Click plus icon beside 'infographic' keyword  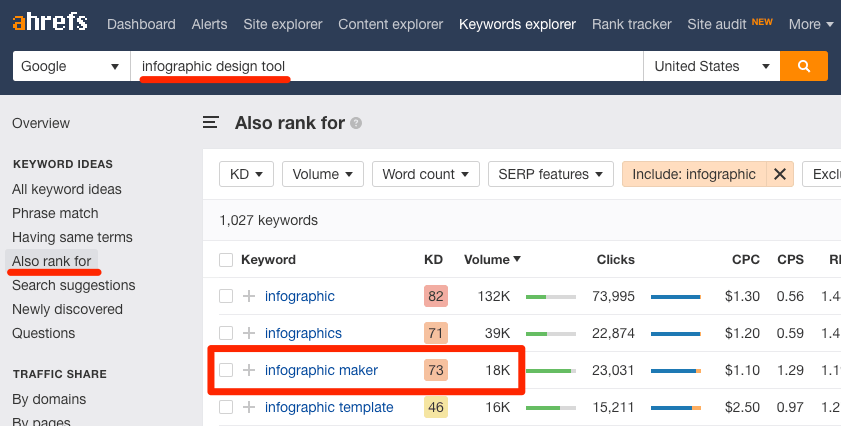pyautogui.click(x=249, y=296)
